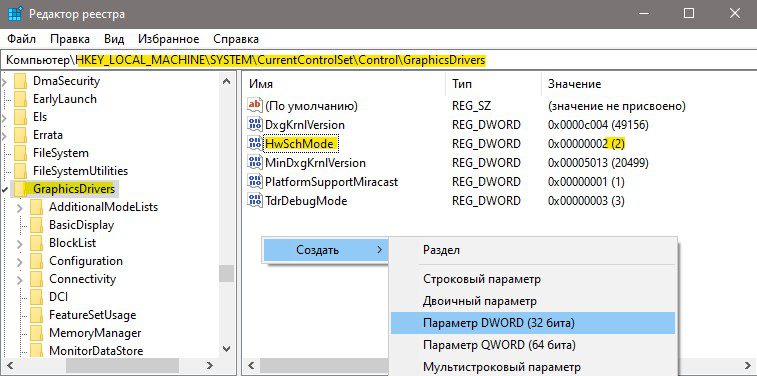Click the MemoryManager folder icon
This screenshot has width=757, height=376.
[x=37, y=333]
